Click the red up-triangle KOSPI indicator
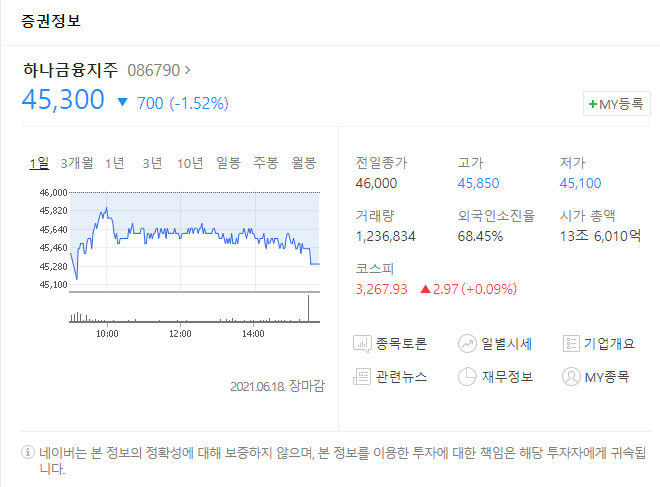660x487 pixels. [426, 289]
